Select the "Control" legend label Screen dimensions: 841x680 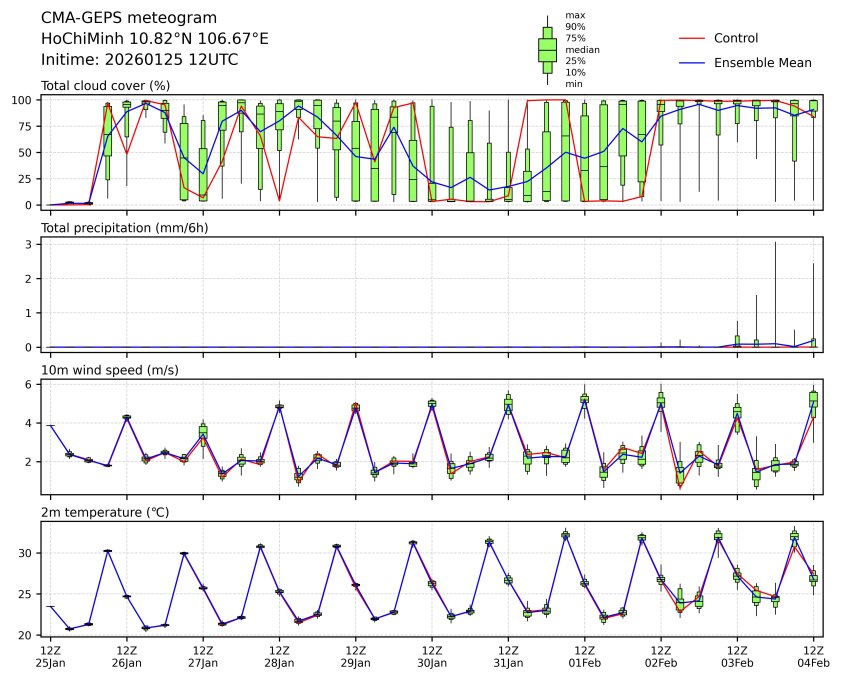click(736, 38)
